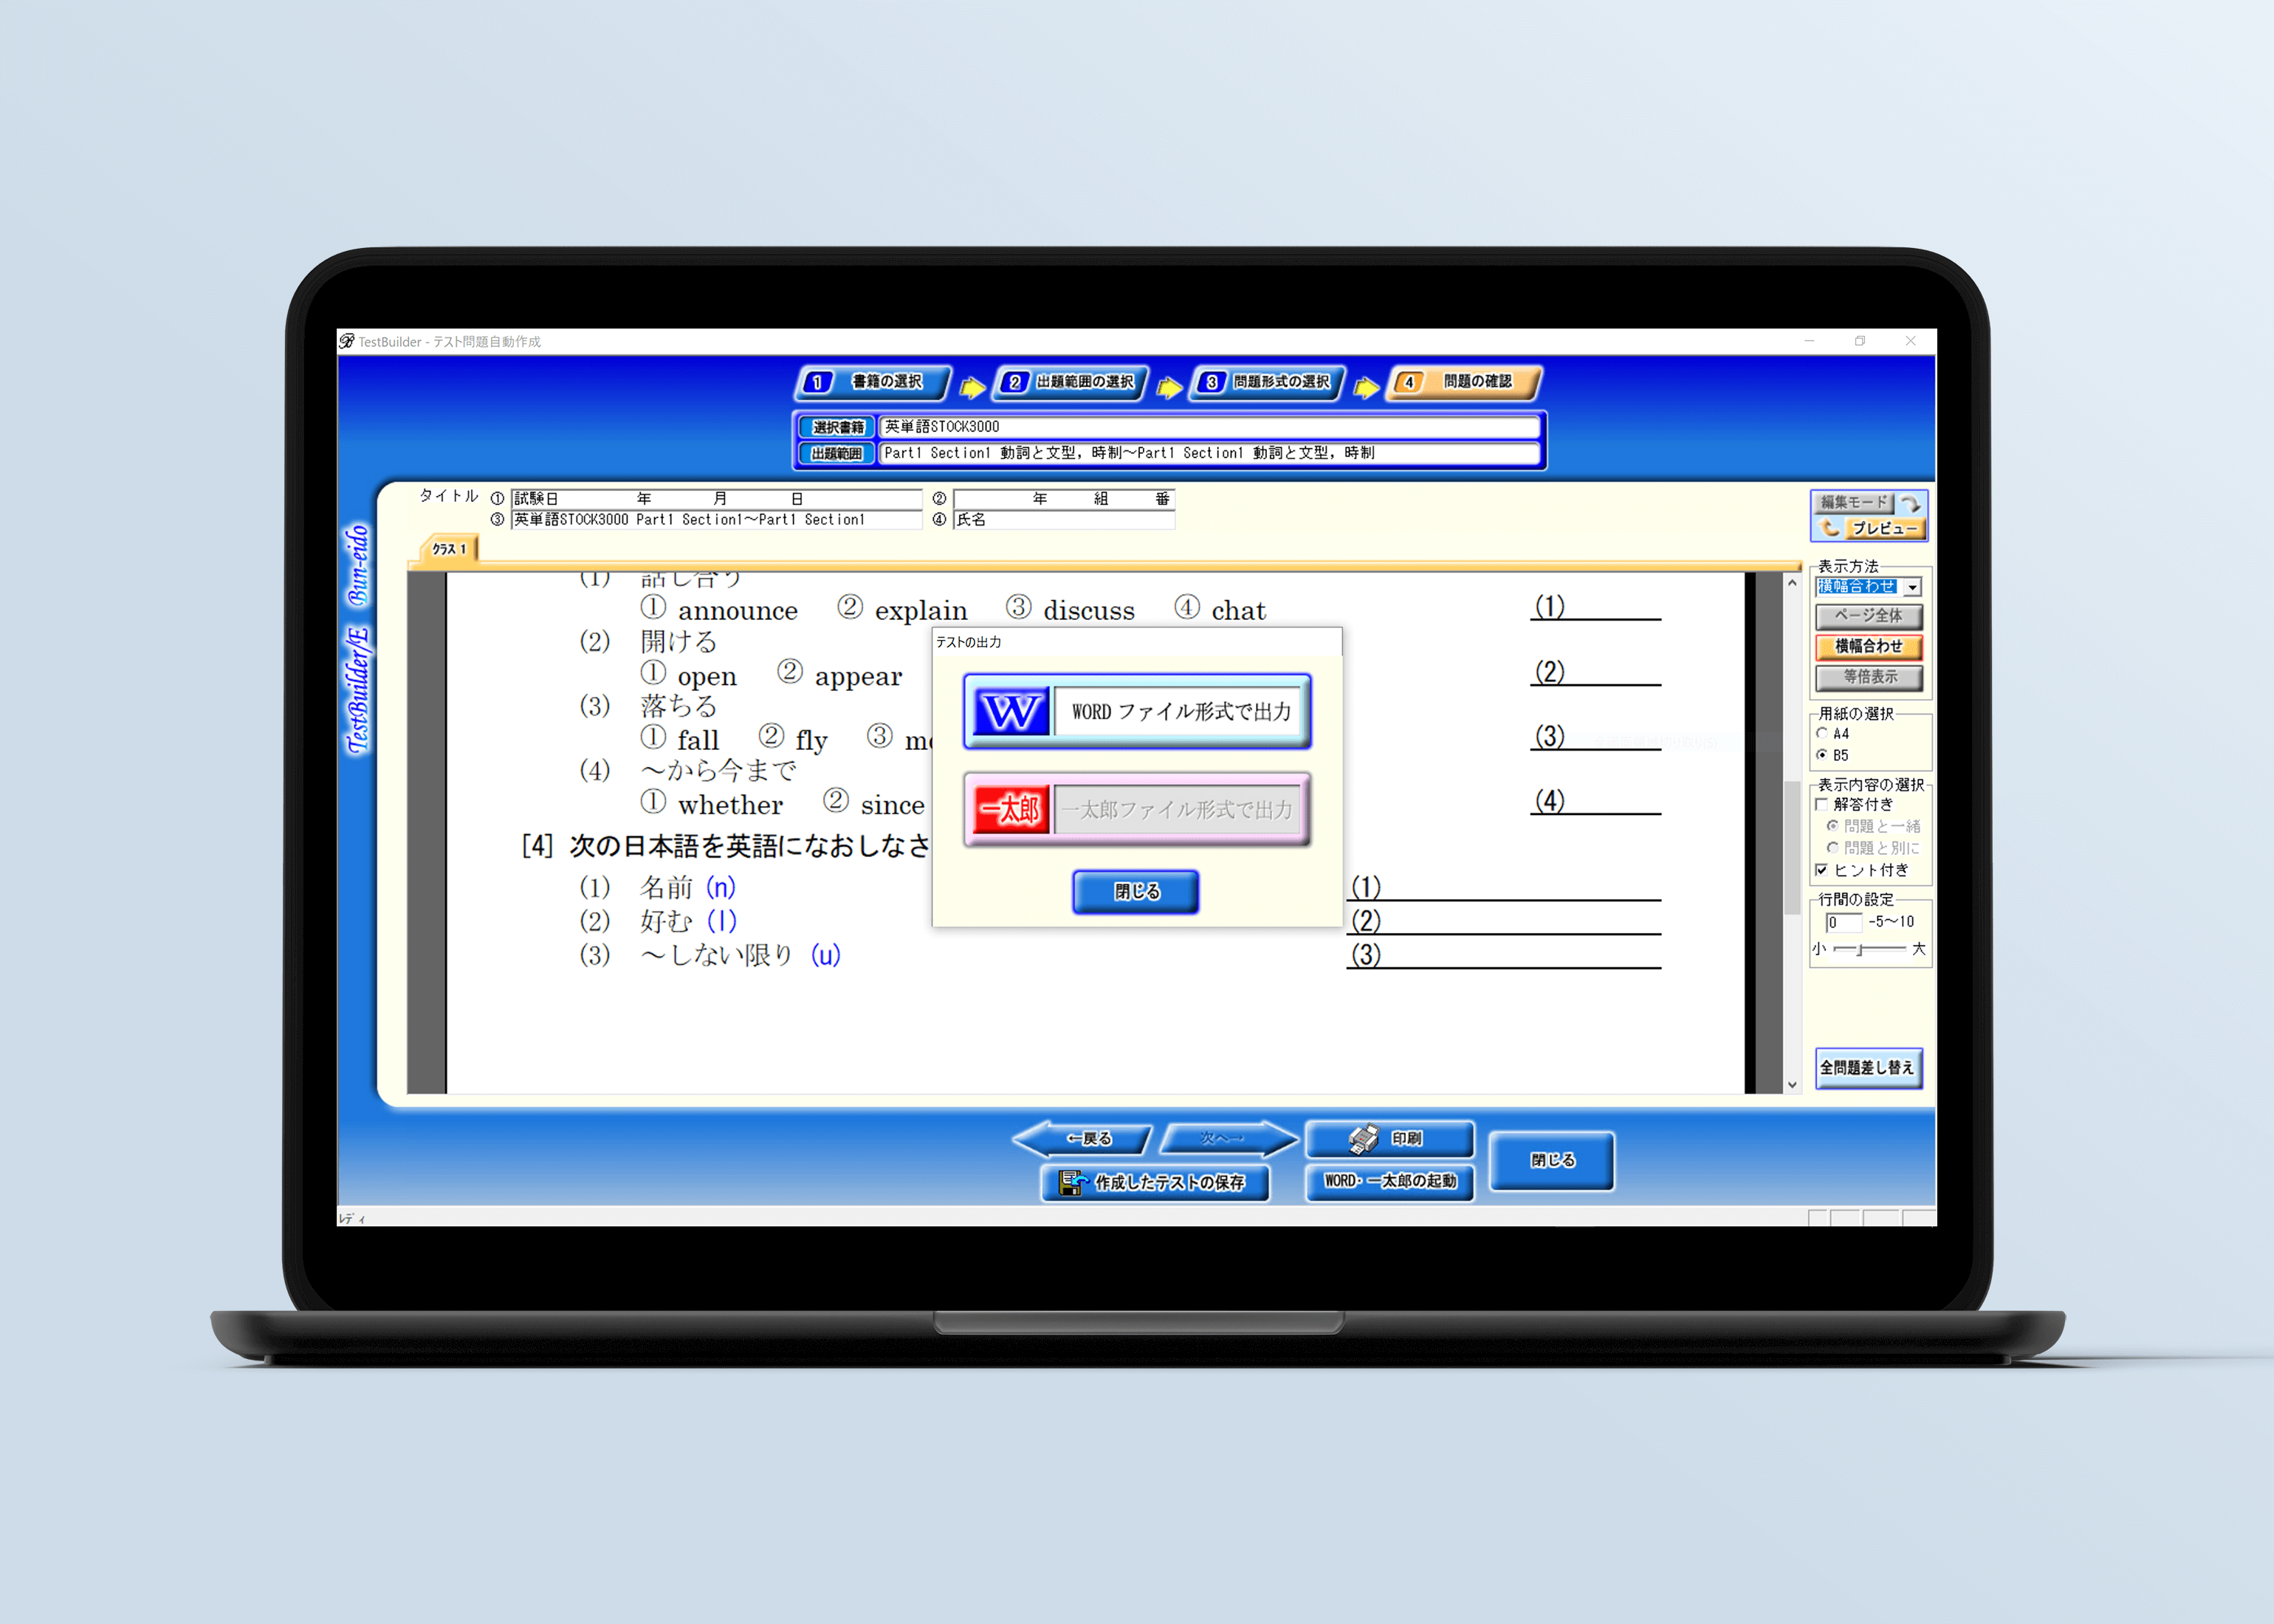The width and height of the screenshot is (2274, 1624).
Task: Click the printer icon on 印刷 button
Action: point(1363,1138)
